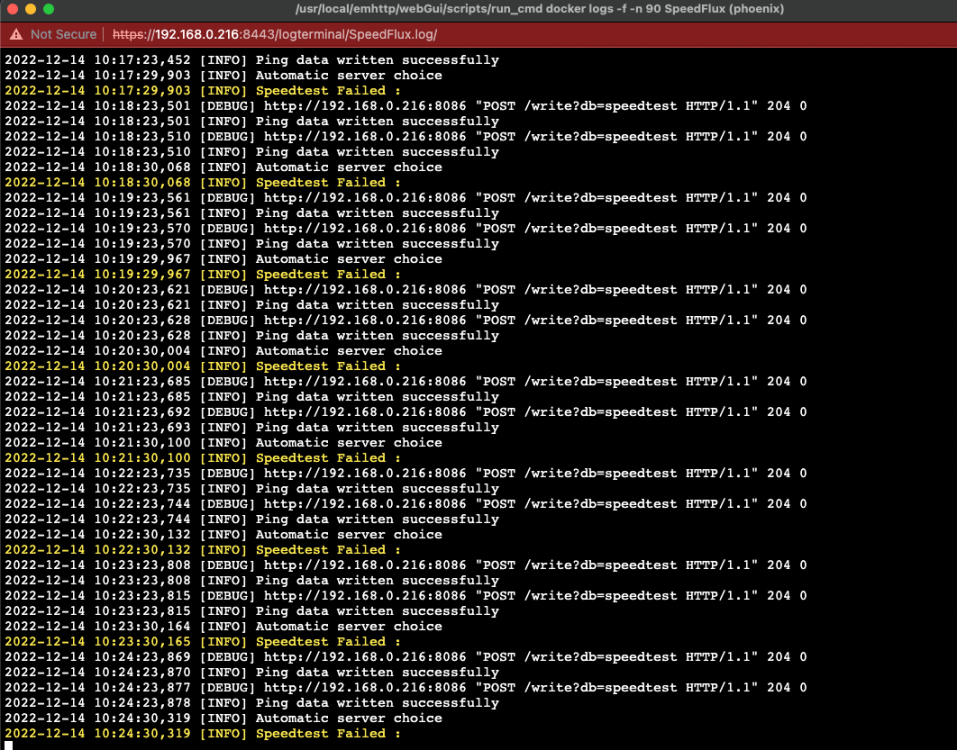Image resolution: width=957 pixels, height=750 pixels.
Task: Click yellow Speedtest Failed line at 10:18:30,068
Action: click(x=203, y=182)
